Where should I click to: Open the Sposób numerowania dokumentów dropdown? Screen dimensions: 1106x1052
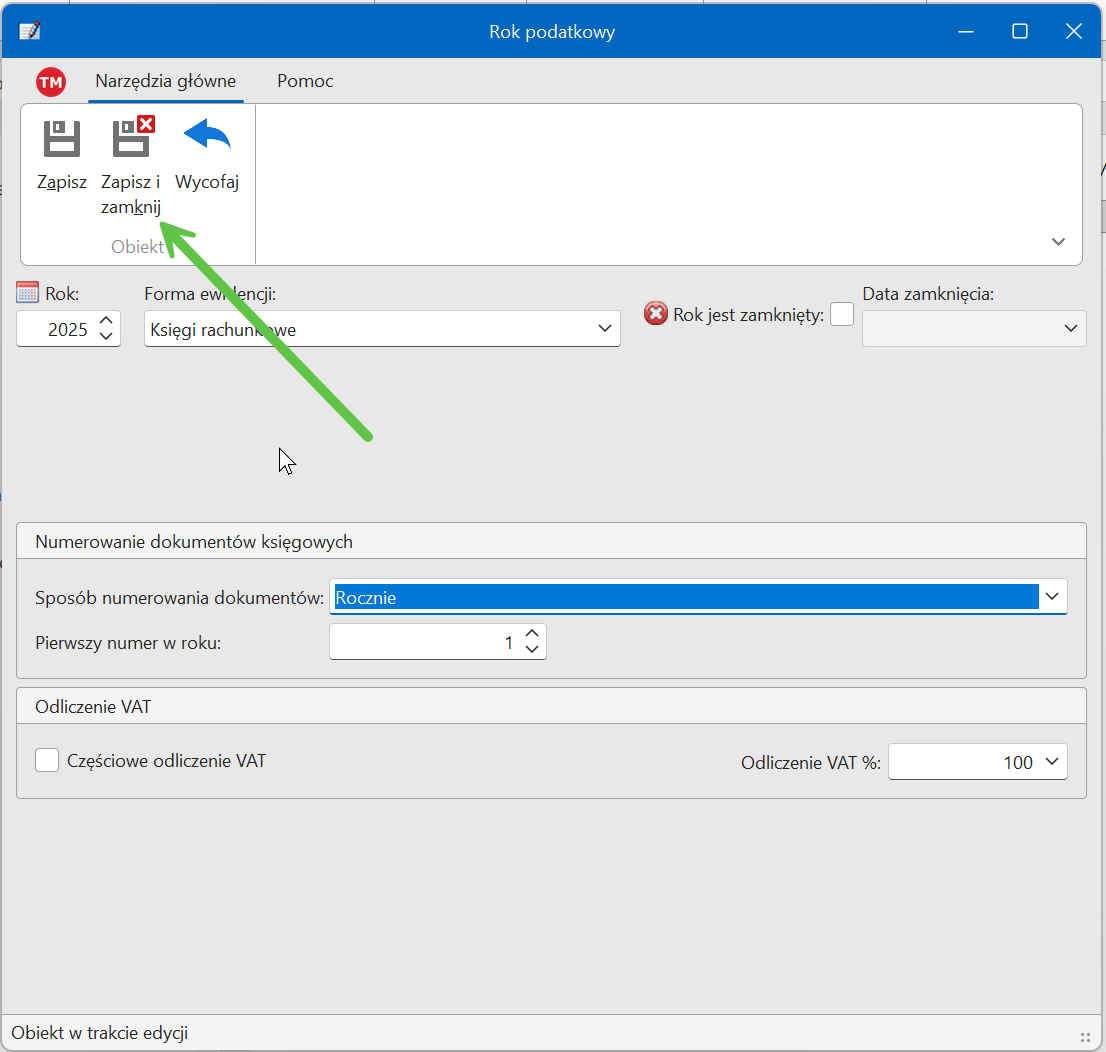(1051, 597)
